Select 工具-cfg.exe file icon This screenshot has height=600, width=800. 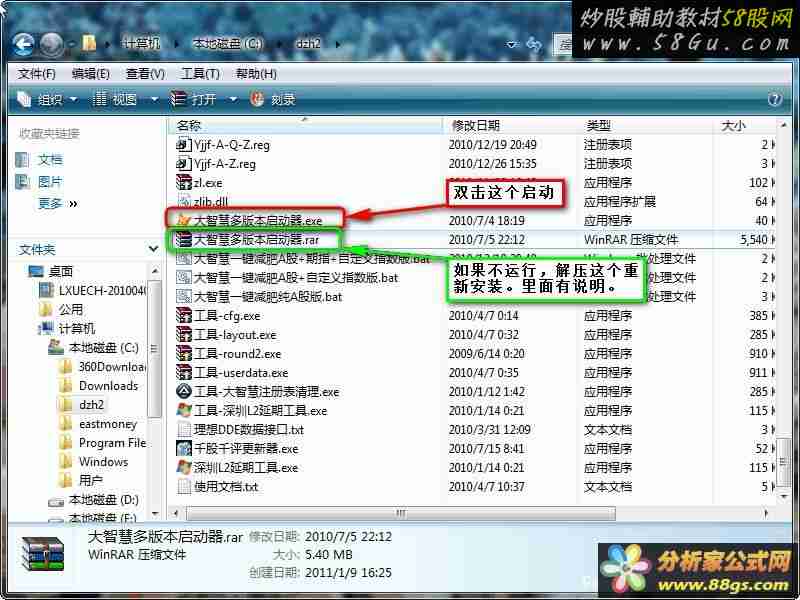tap(183, 315)
